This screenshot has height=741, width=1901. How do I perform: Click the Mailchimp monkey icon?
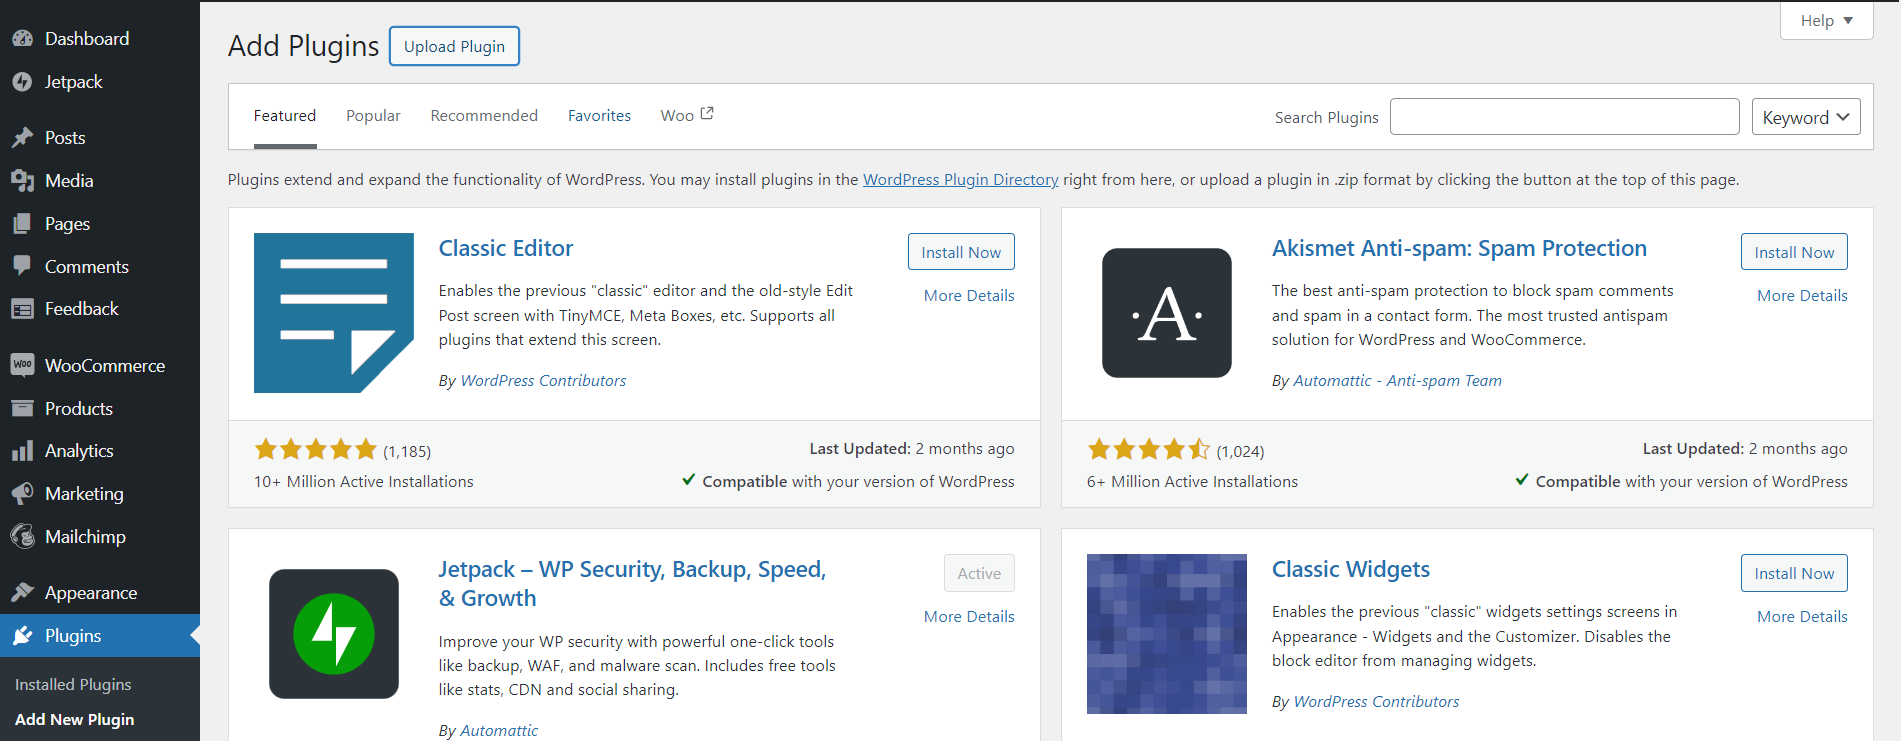(22, 537)
